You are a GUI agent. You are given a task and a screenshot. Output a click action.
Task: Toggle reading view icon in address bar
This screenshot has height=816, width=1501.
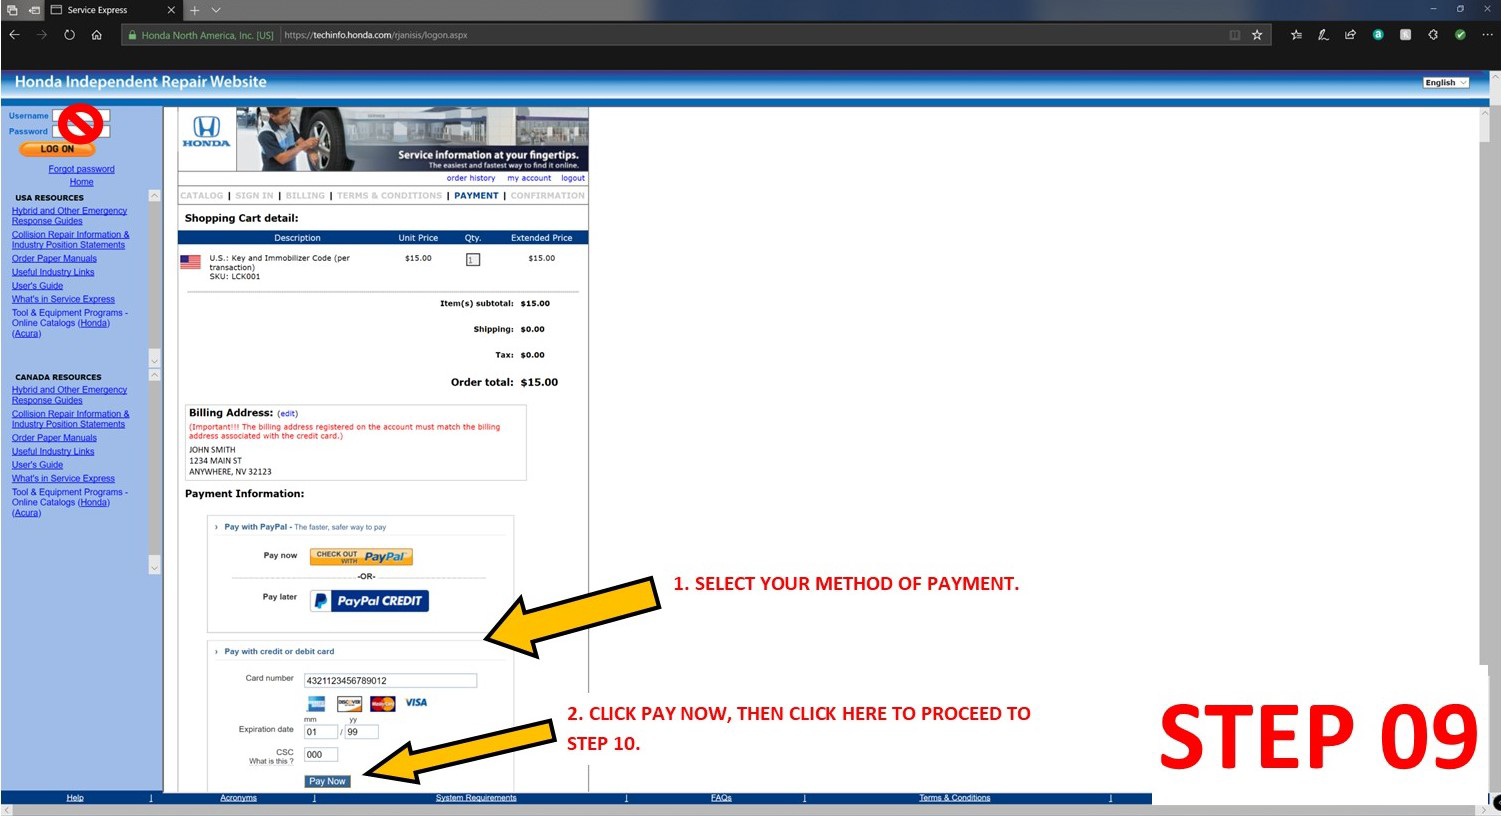(x=1235, y=35)
